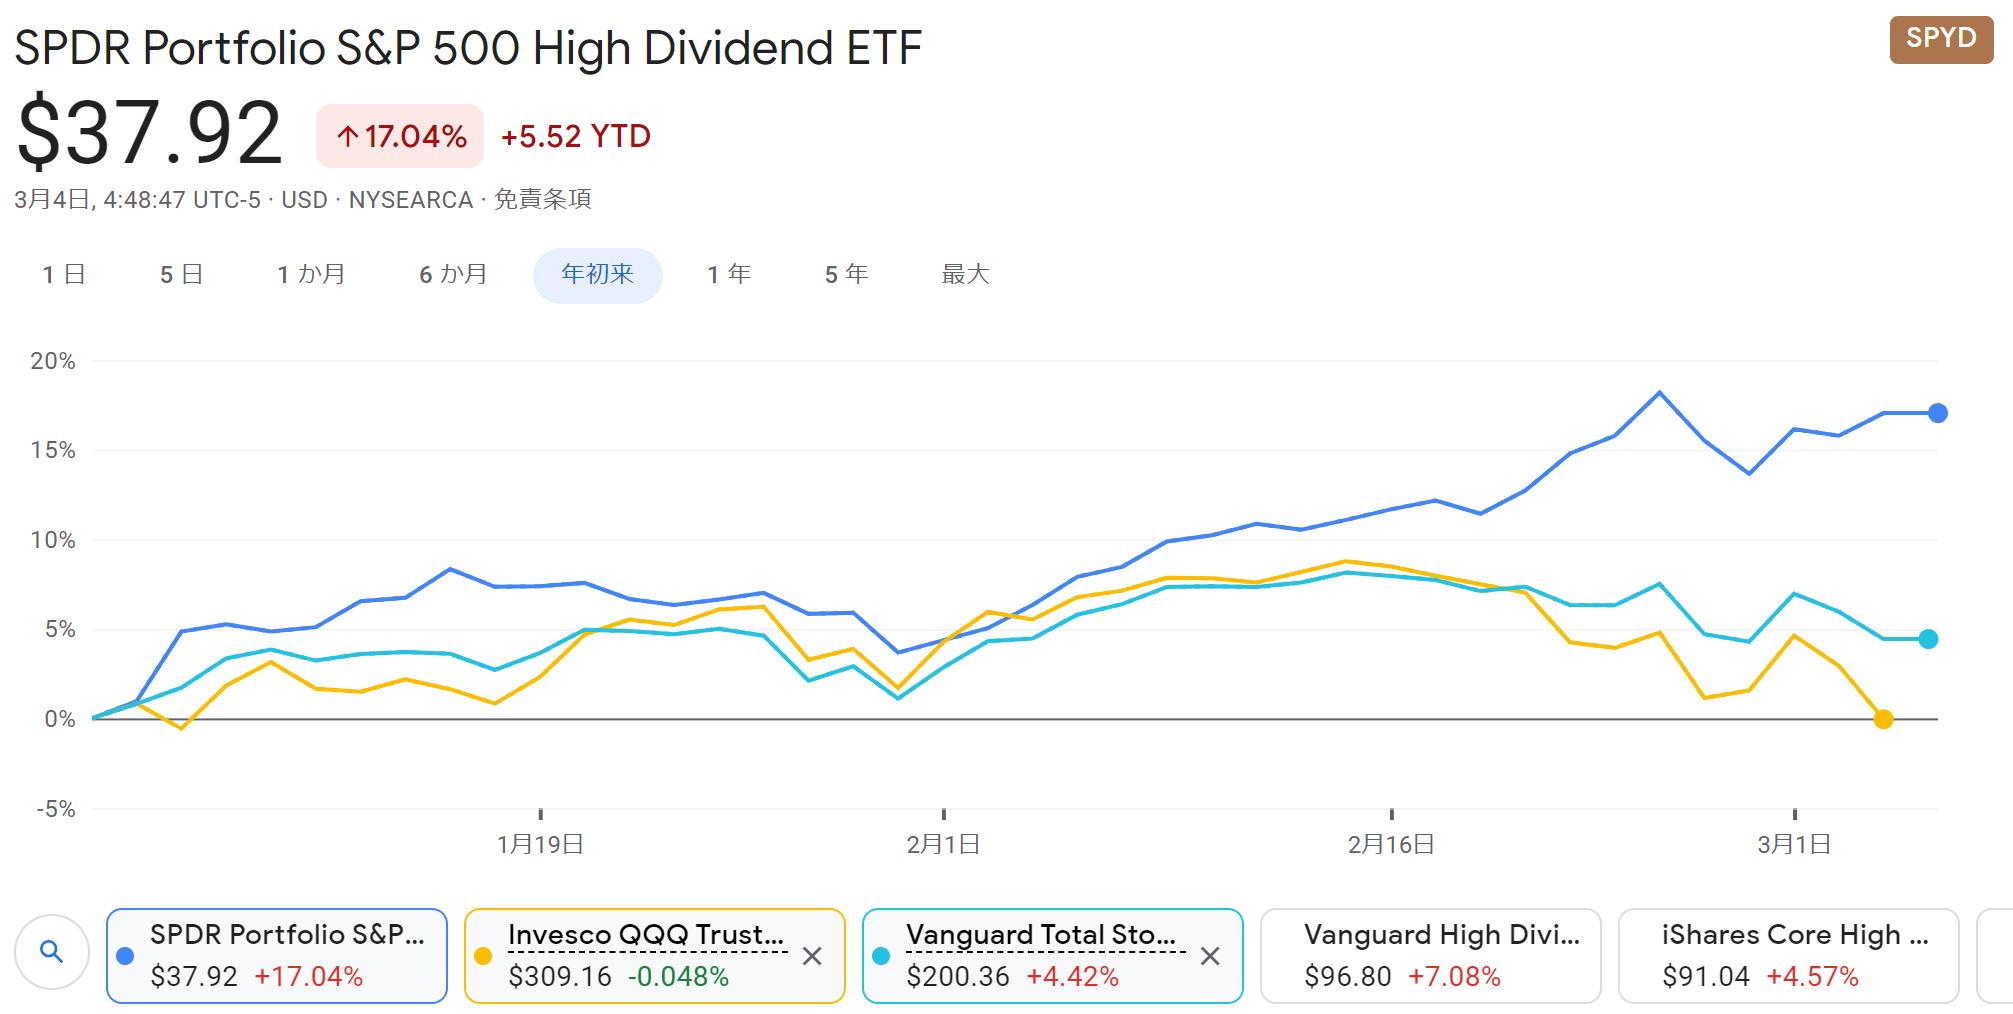Select the 最大 max range tab

[965, 274]
